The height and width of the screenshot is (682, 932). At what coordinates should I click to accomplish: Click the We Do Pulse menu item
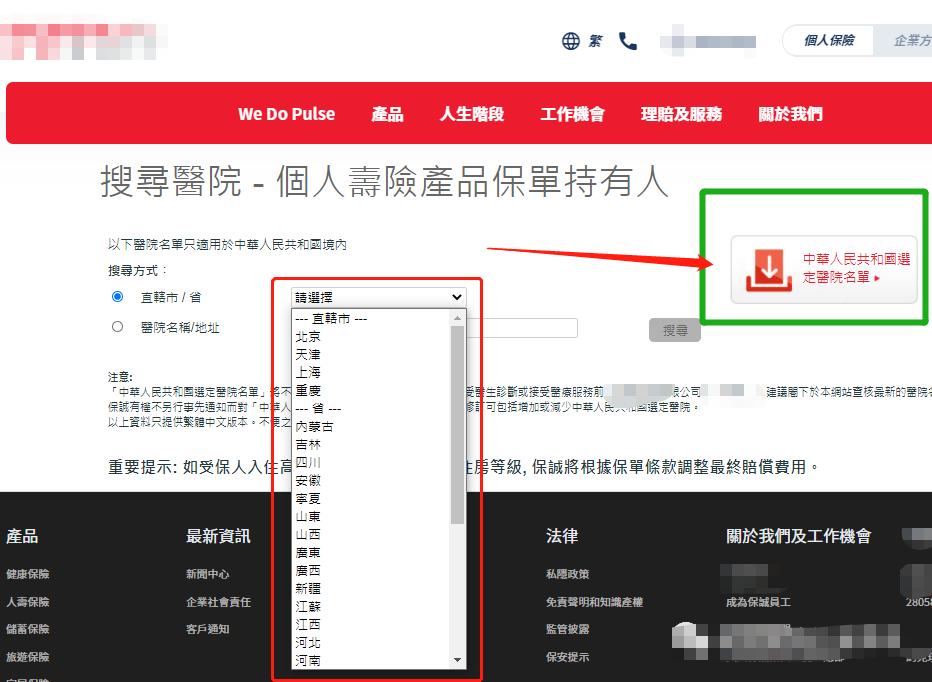pyautogui.click(x=286, y=113)
